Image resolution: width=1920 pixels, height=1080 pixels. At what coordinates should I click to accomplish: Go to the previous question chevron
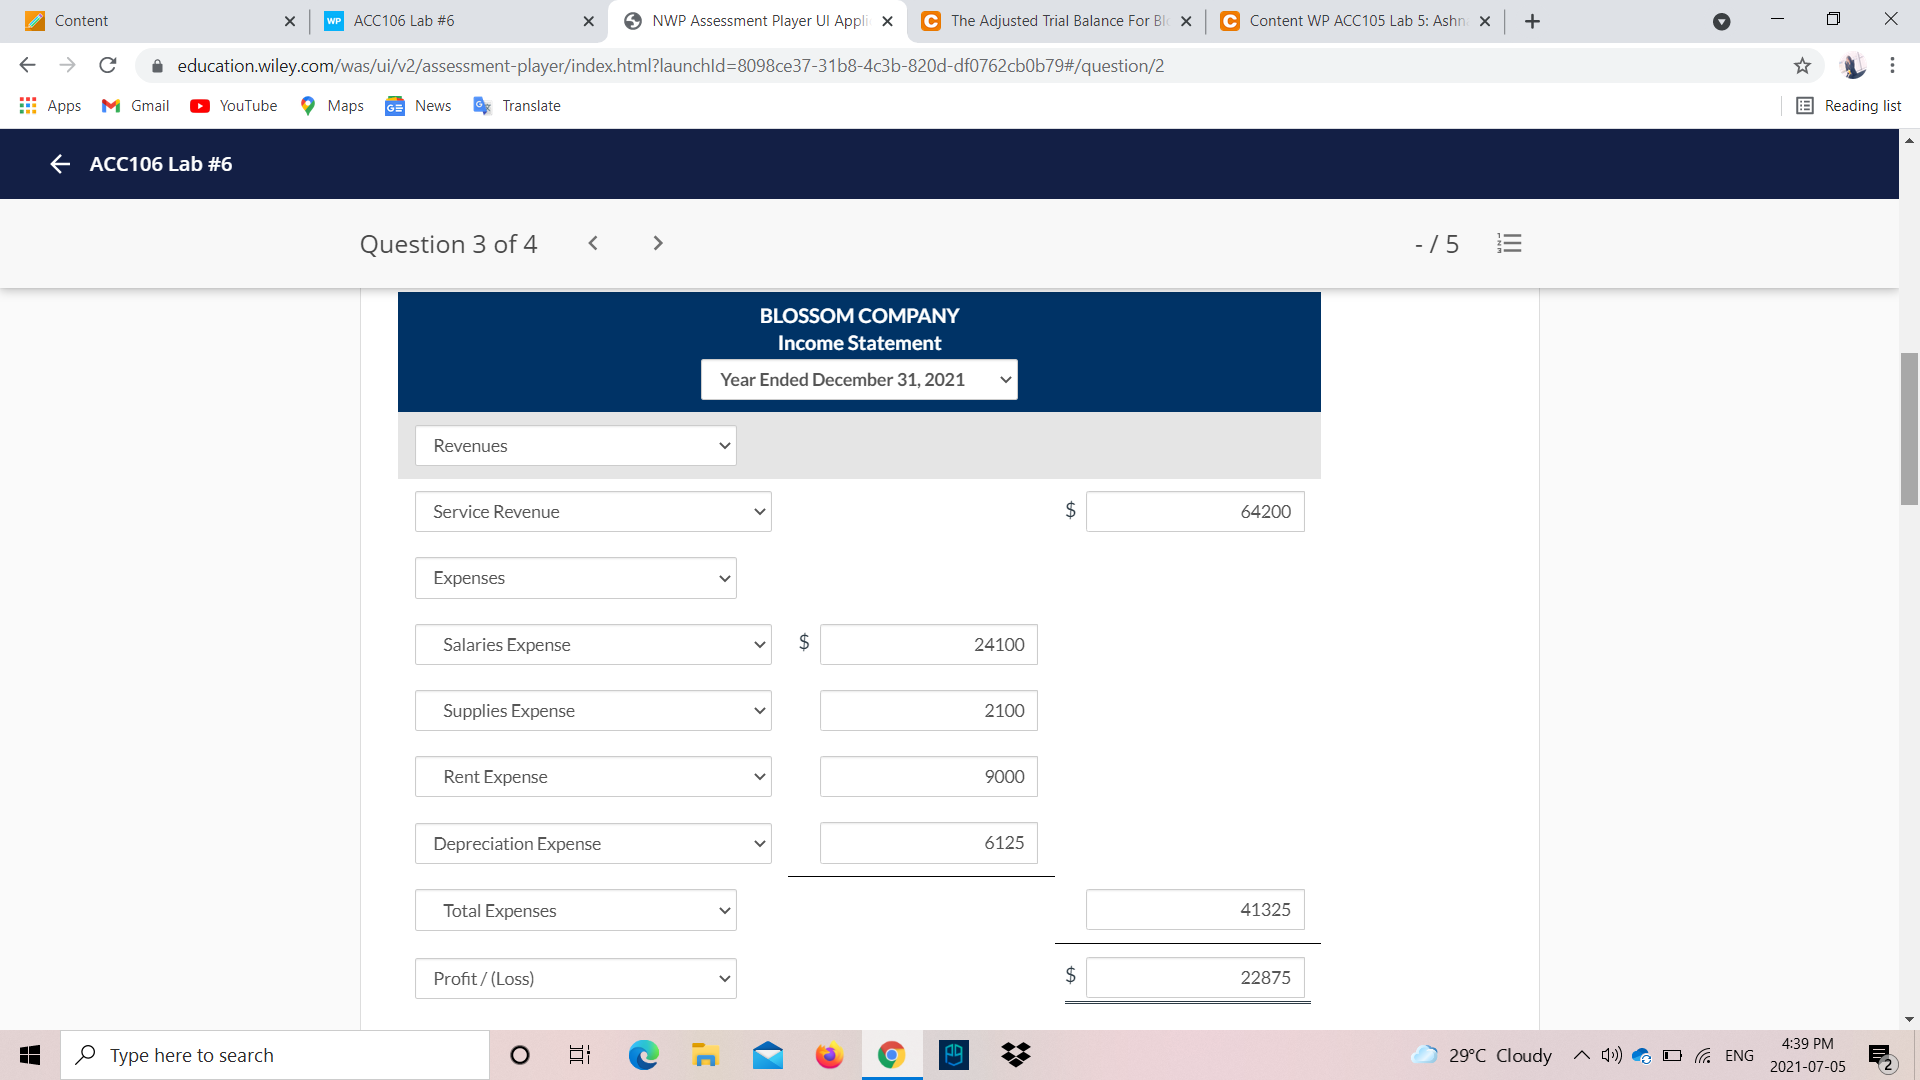(593, 243)
